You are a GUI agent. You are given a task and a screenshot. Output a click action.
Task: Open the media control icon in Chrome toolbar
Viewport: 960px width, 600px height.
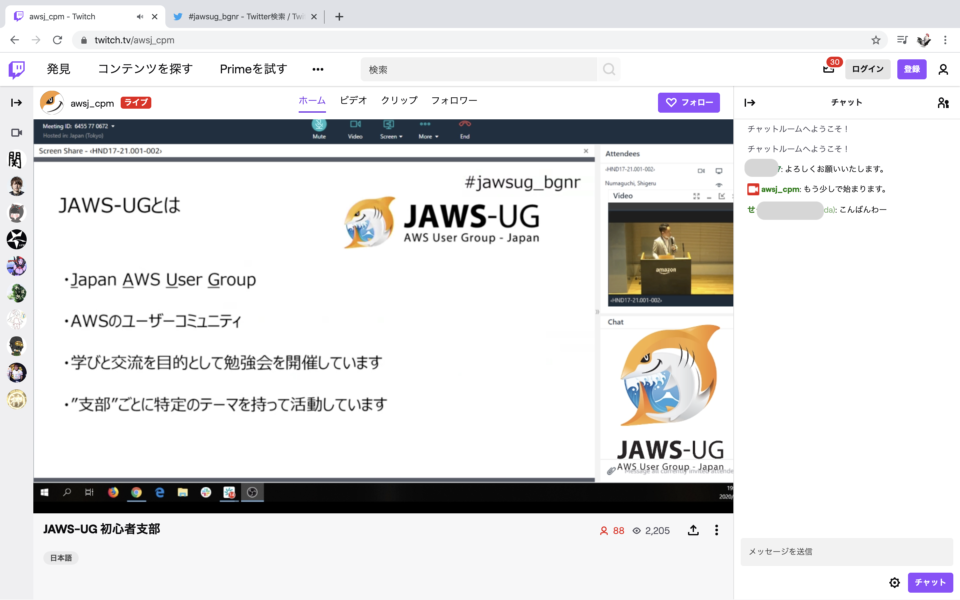click(902, 40)
